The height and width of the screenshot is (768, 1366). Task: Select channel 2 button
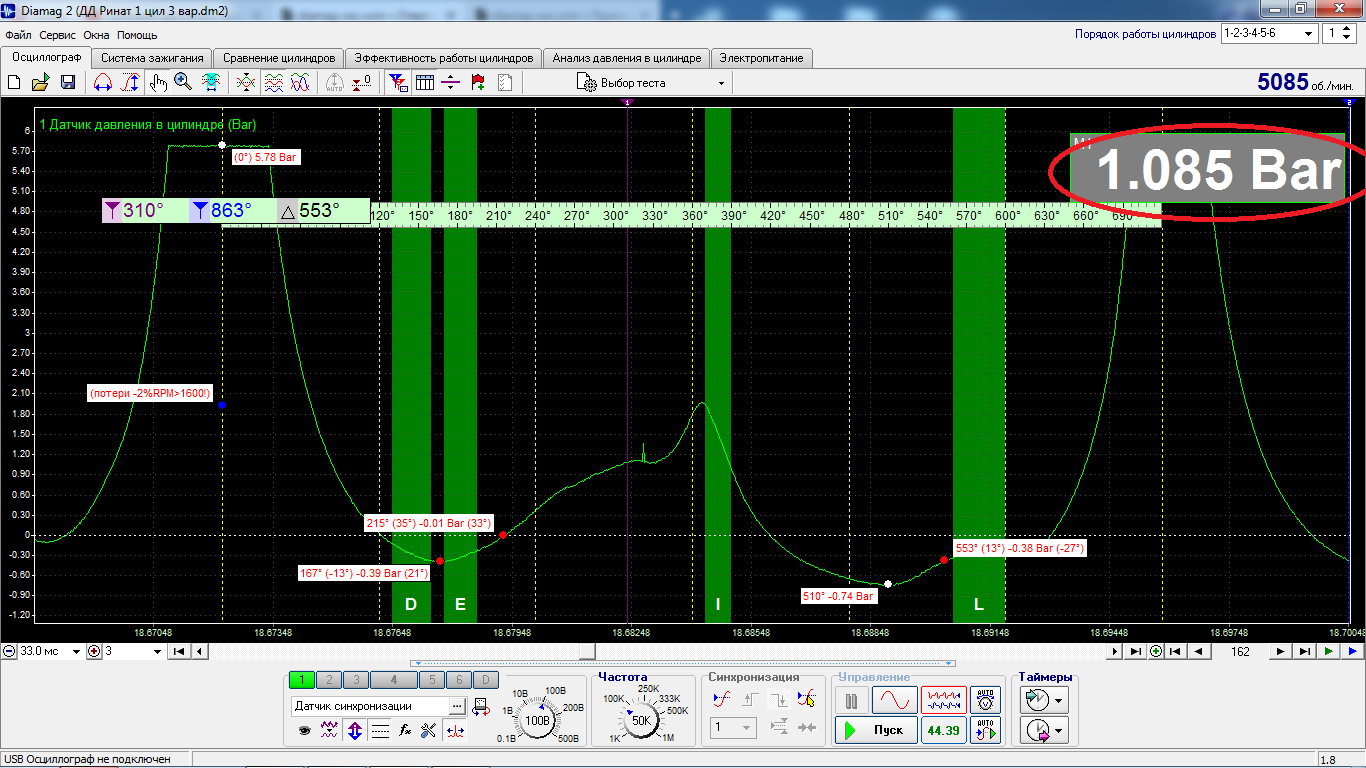point(329,680)
